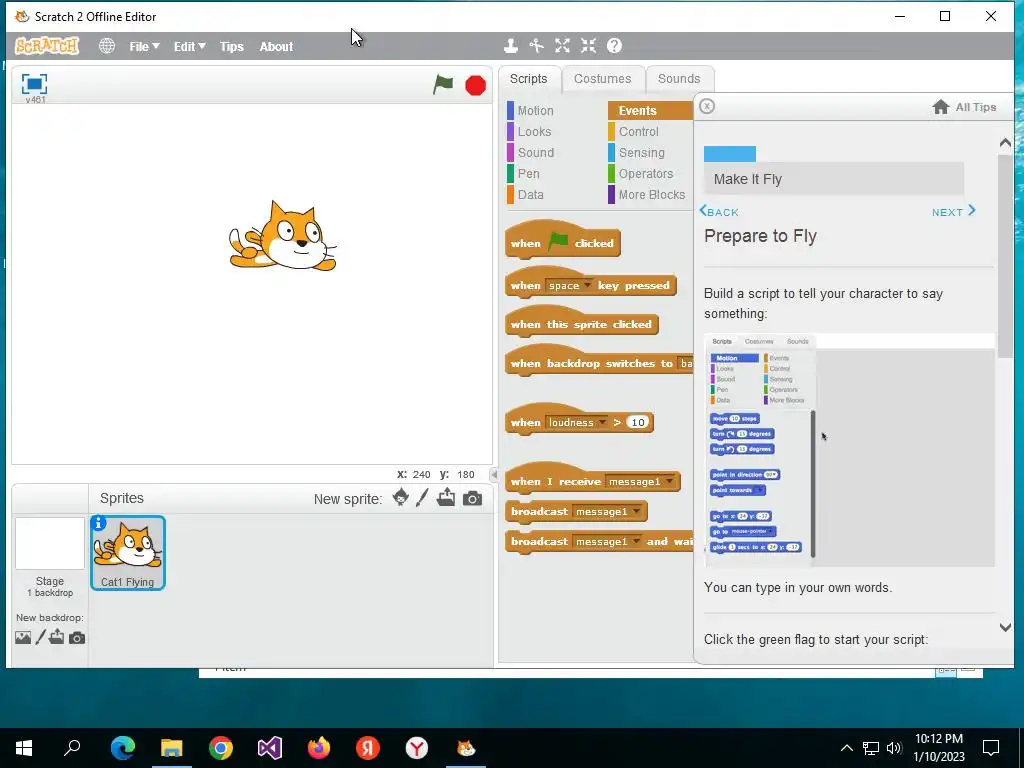Open the About menu item
Viewport: 1024px width, 768px height.
pos(276,46)
